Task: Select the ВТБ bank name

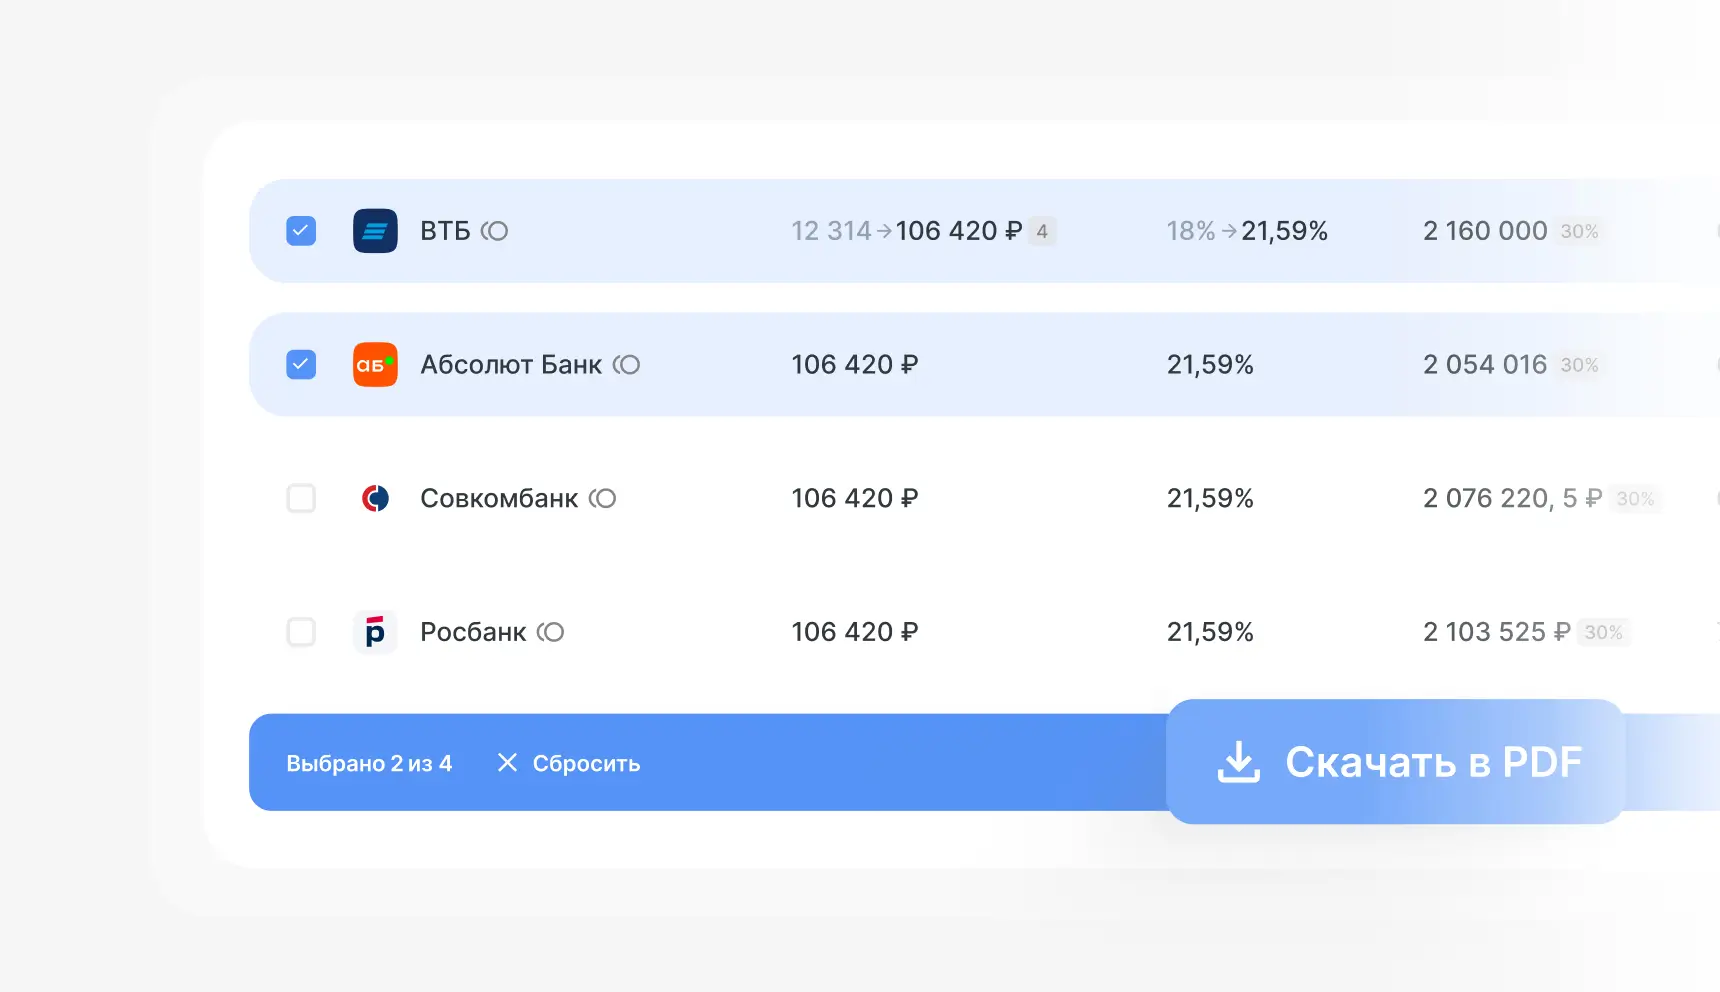Action: [445, 231]
